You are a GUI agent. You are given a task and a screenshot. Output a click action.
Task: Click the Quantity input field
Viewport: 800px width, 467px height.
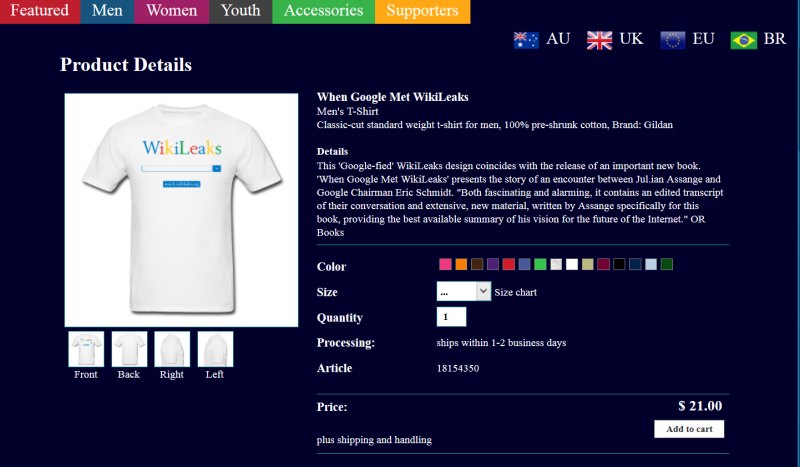(451, 317)
